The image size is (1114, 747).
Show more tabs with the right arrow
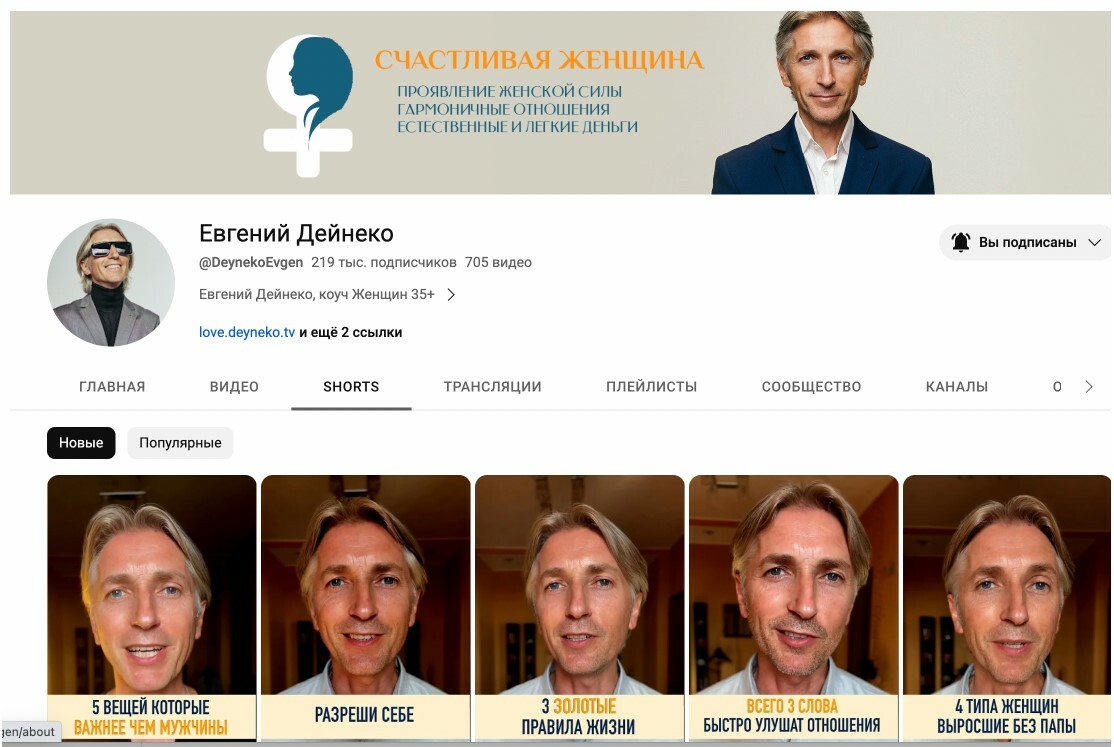1088,387
